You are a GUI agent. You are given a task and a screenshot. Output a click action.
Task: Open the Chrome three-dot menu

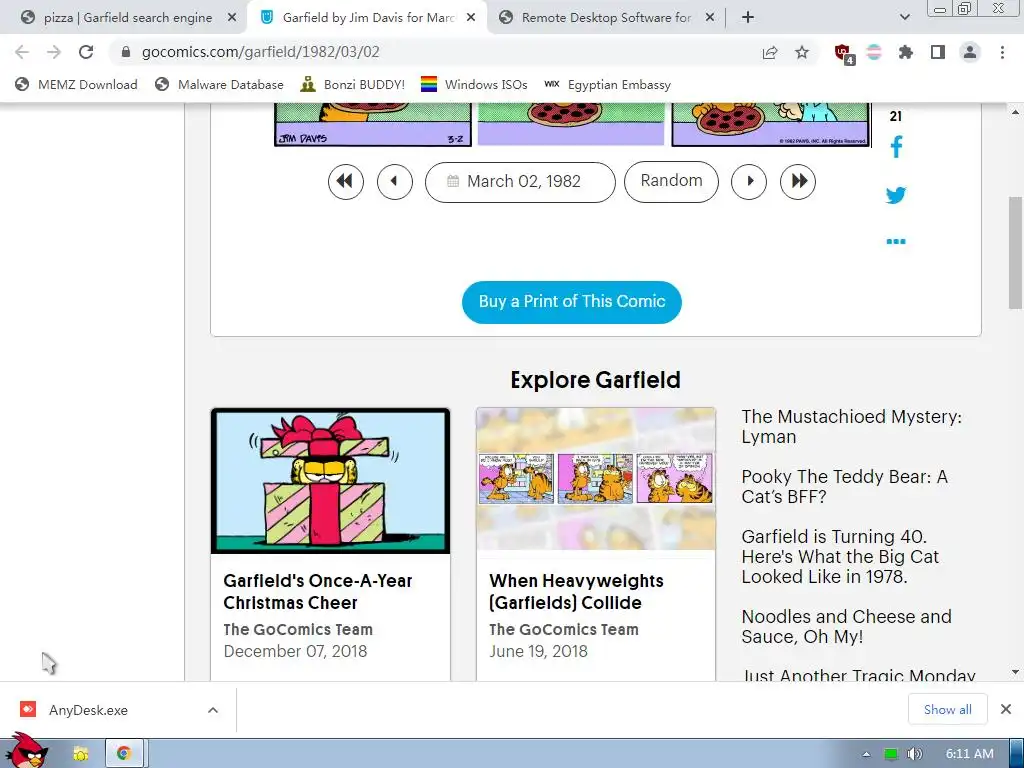point(1002,52)
